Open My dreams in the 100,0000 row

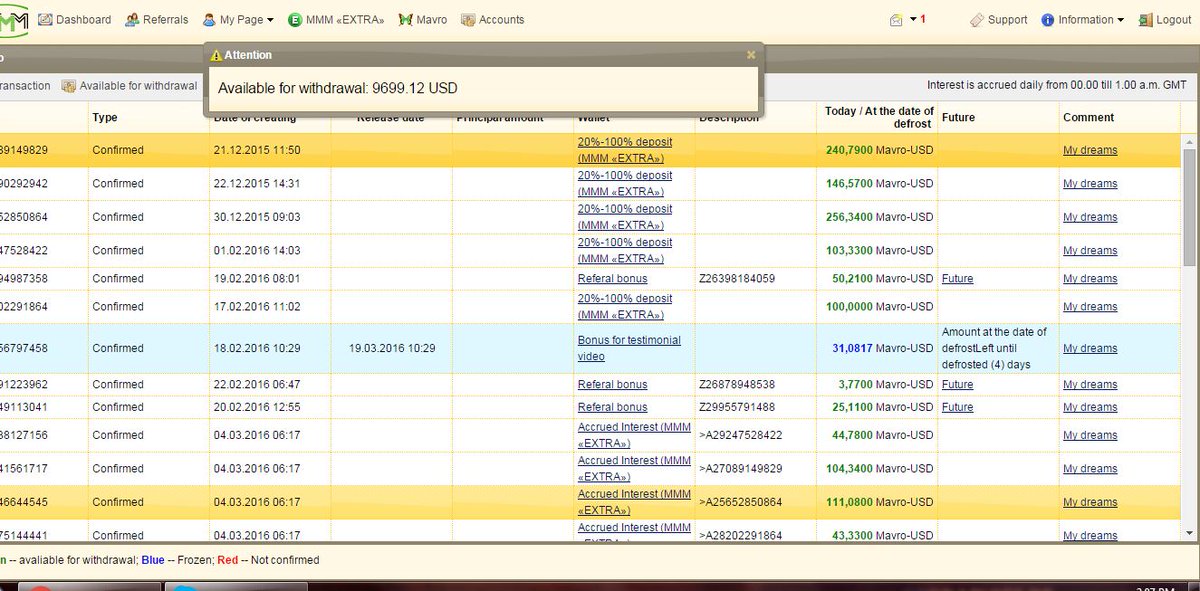click(1090, 307)
